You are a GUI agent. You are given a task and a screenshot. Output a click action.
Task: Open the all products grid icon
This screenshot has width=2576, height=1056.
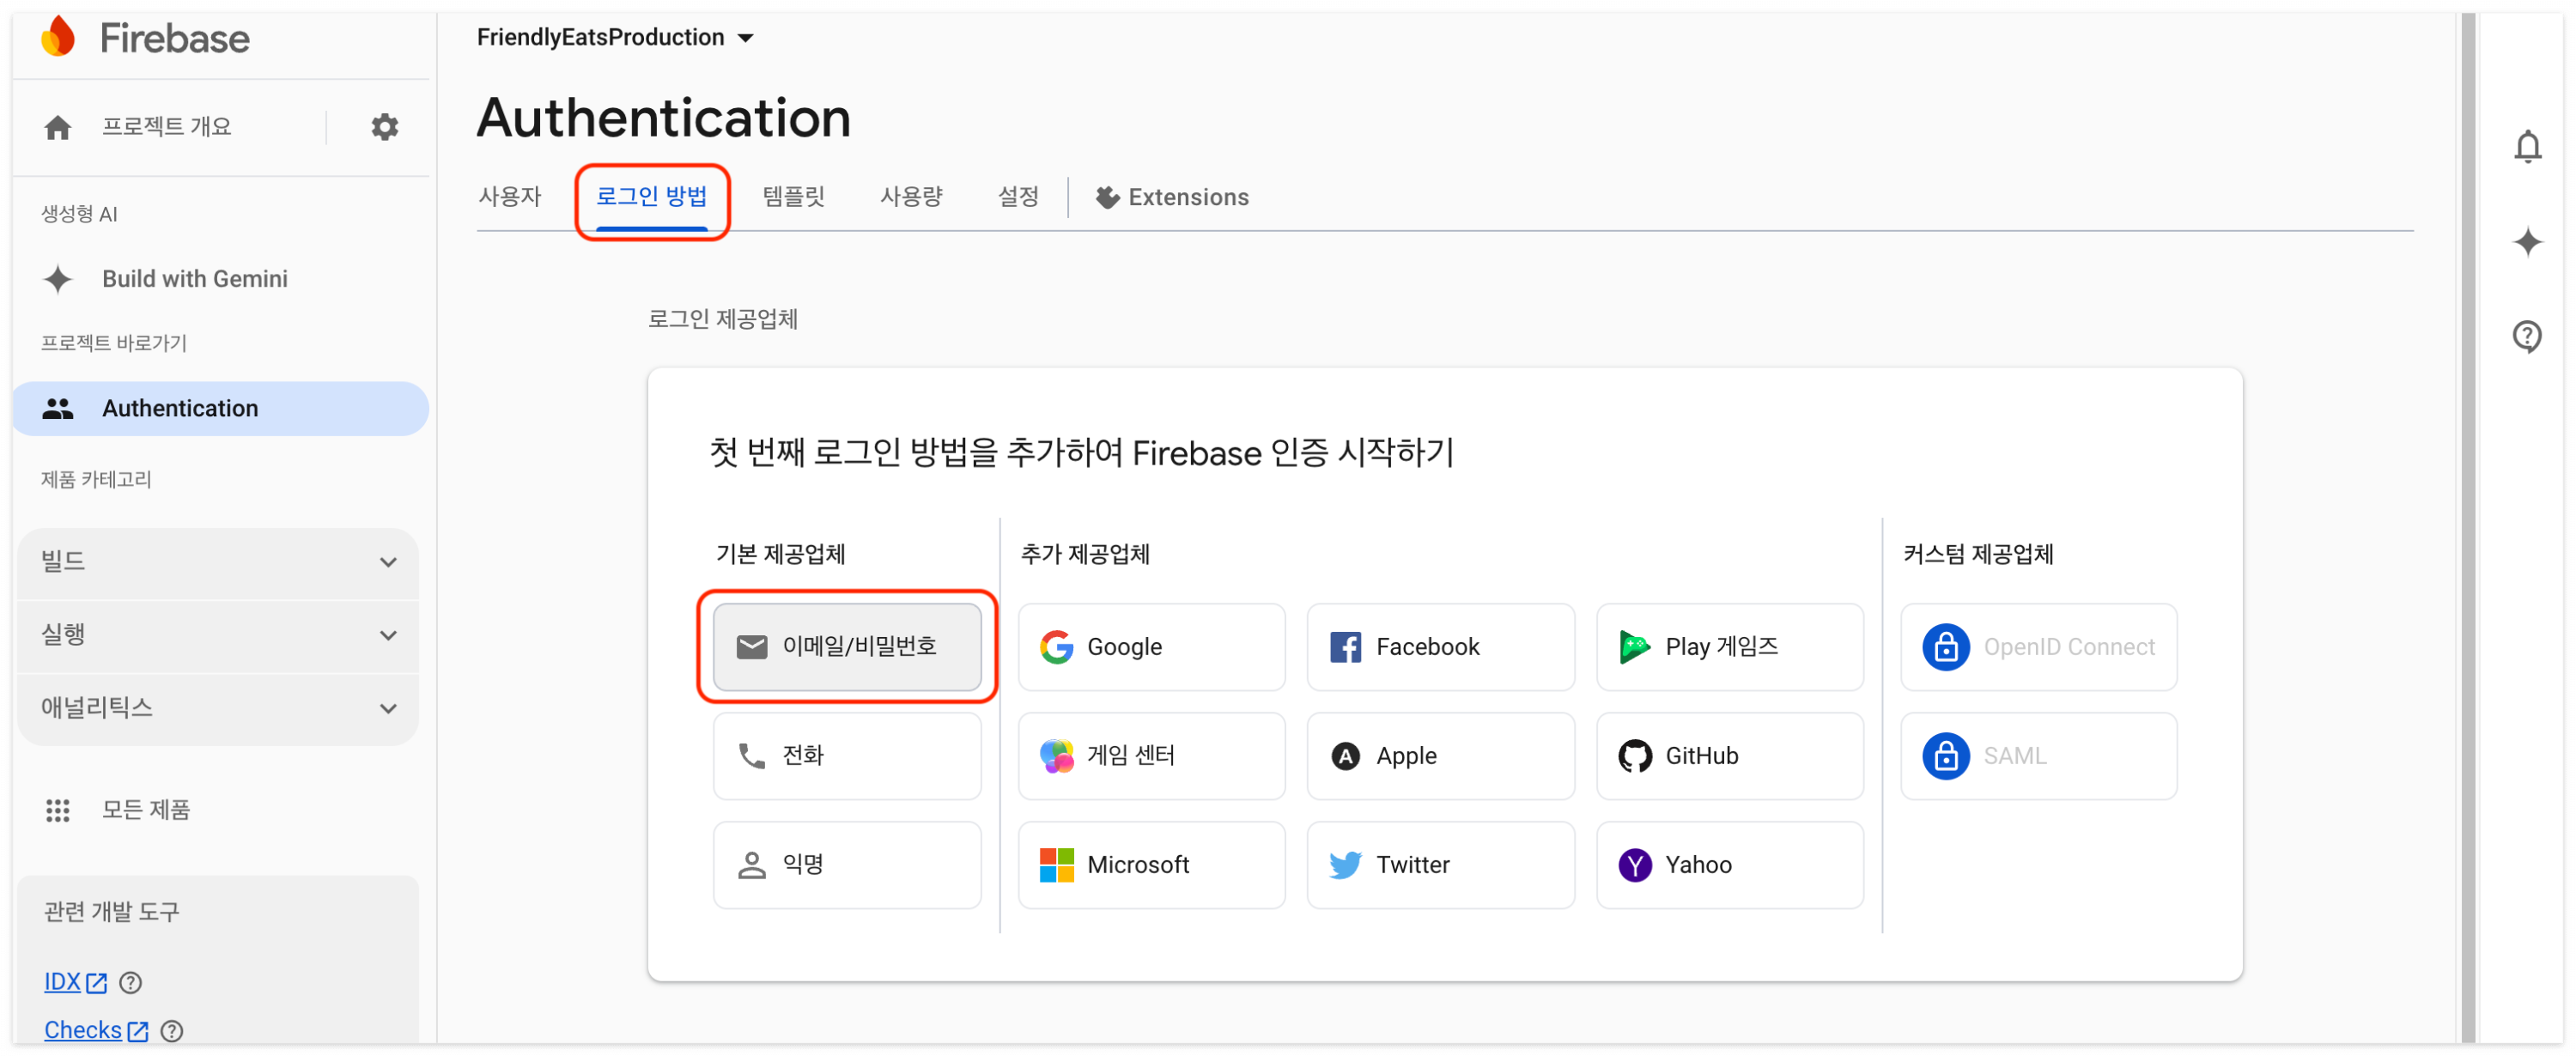coord(58,810)
